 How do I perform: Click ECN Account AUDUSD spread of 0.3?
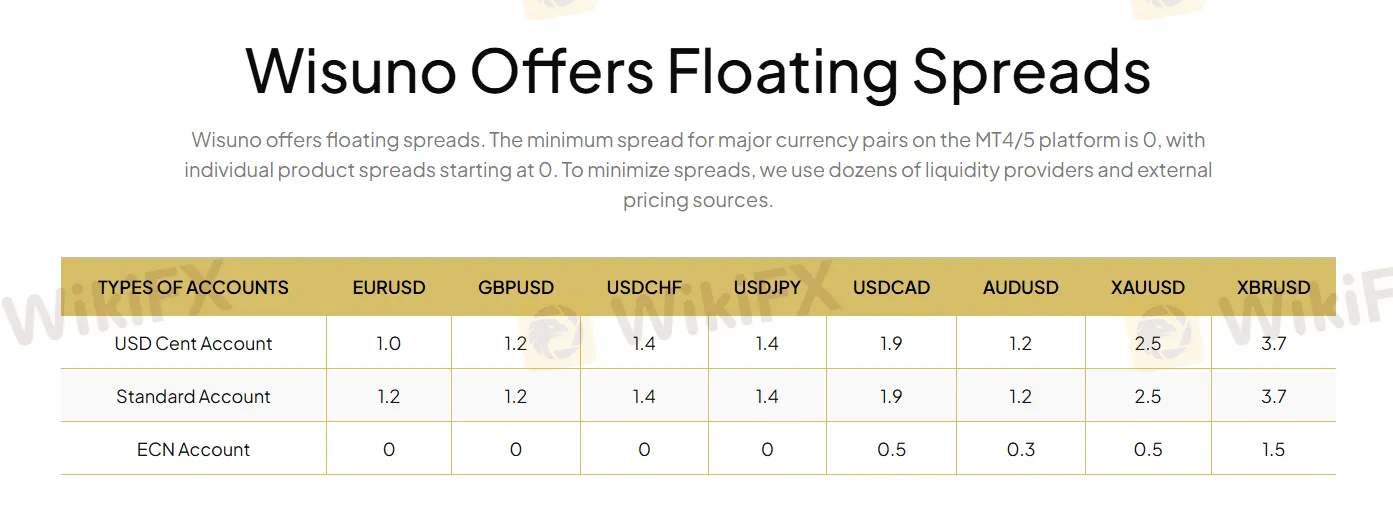[1020, 450]
